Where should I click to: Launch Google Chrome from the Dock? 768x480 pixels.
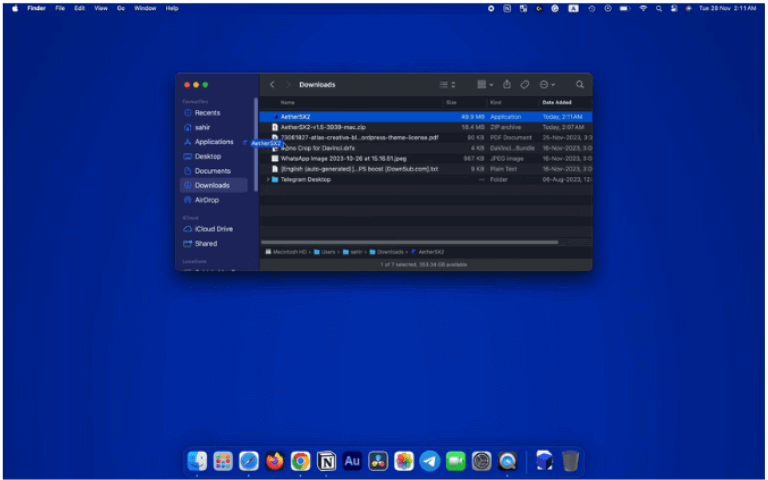point(301,461)
